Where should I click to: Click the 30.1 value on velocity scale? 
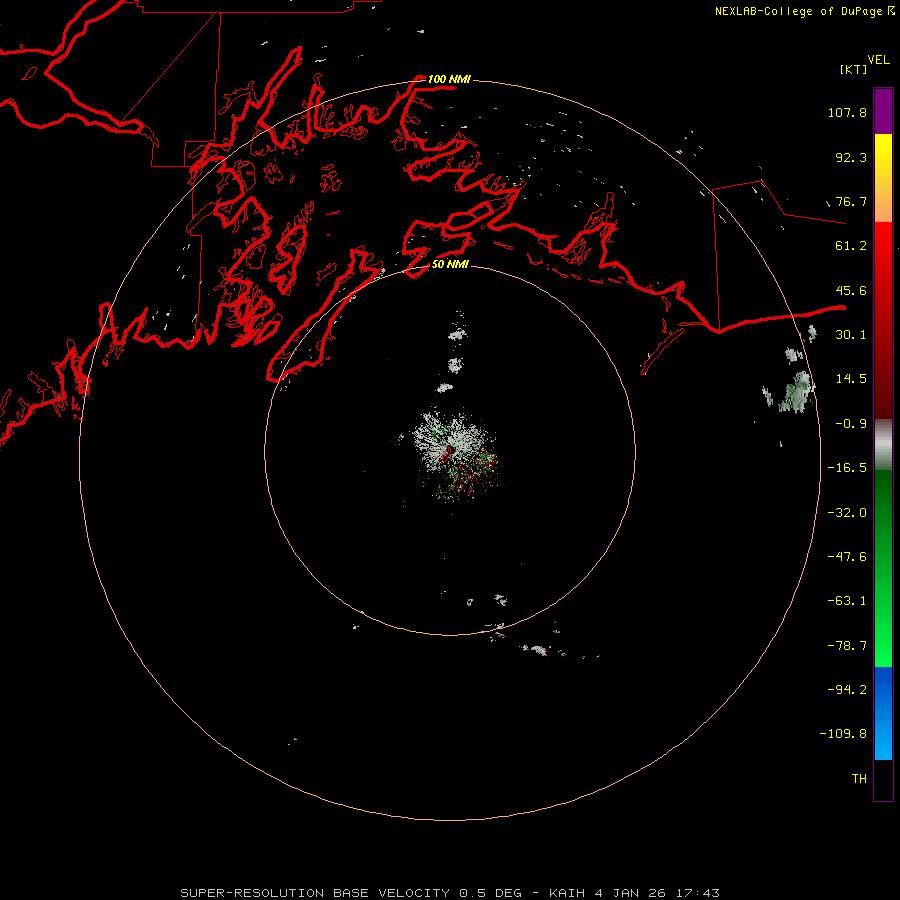(x=851, y=335)
